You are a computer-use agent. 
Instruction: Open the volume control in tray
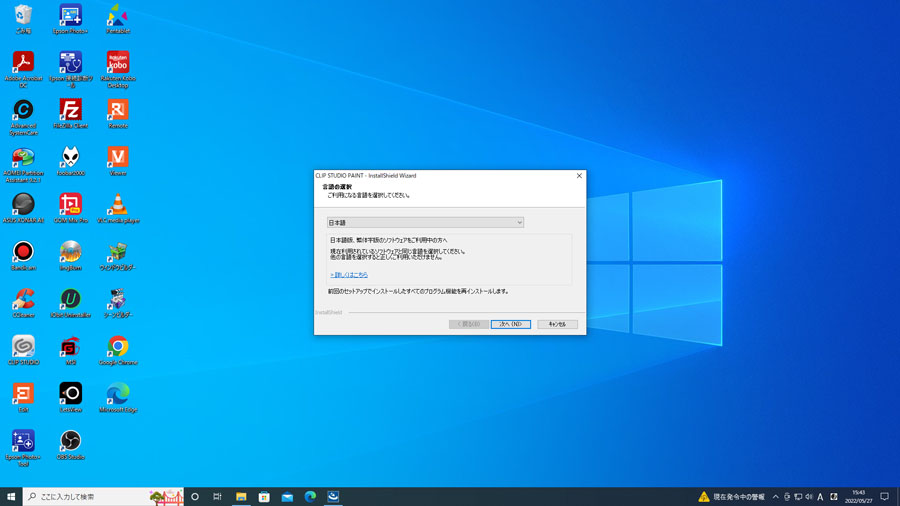(809, 497)
